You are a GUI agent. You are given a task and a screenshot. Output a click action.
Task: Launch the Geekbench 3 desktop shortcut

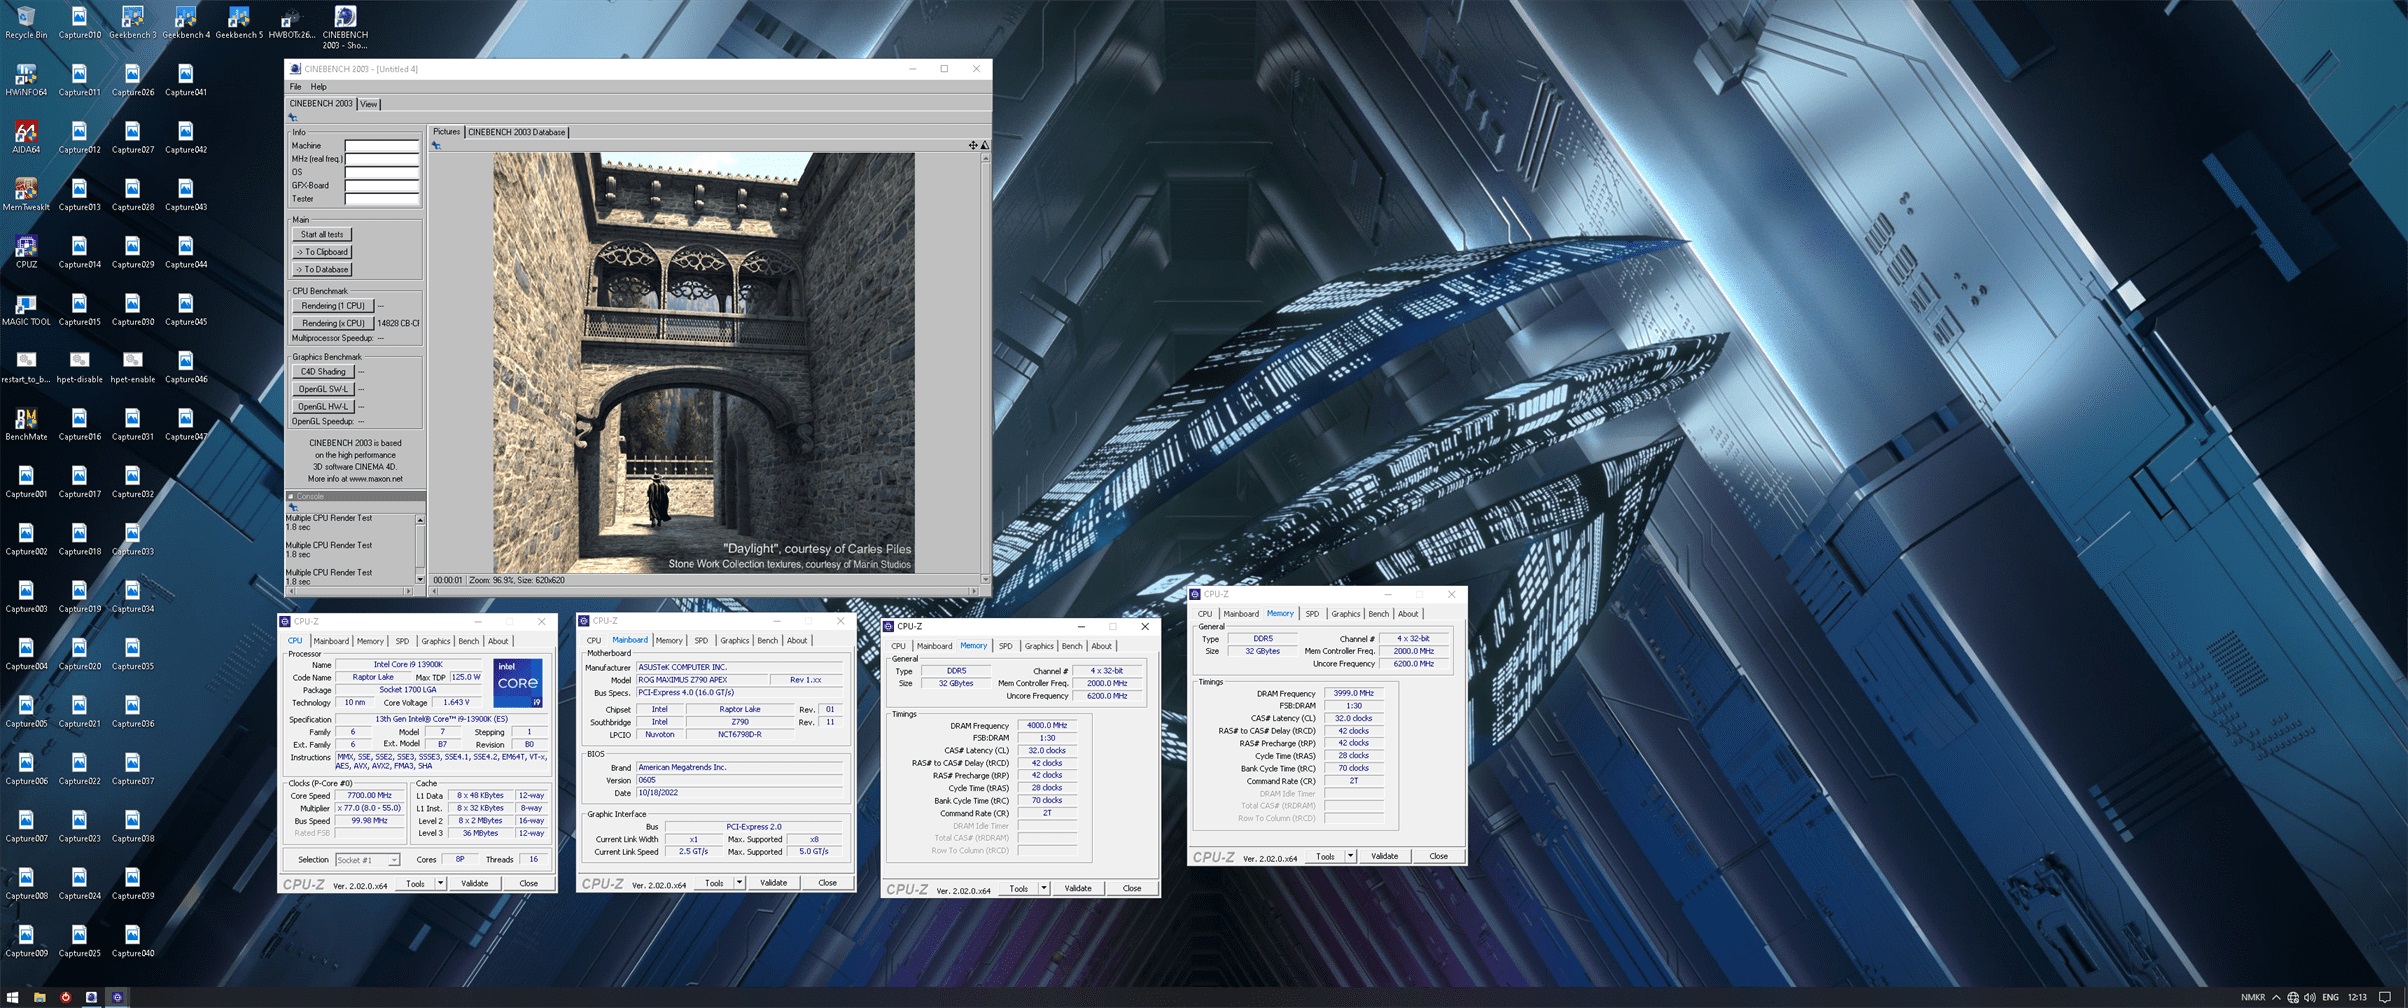tap(132, 22)
